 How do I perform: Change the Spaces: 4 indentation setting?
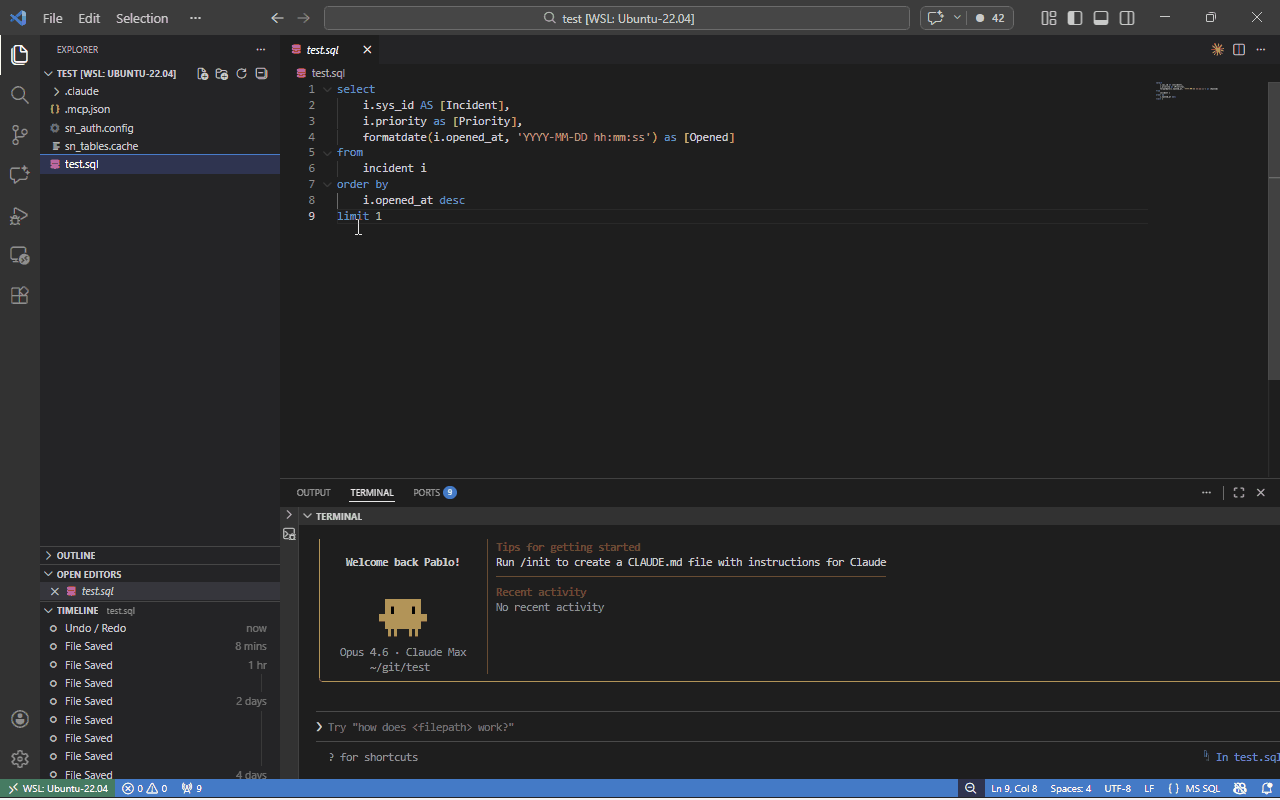click(1071, 788)
